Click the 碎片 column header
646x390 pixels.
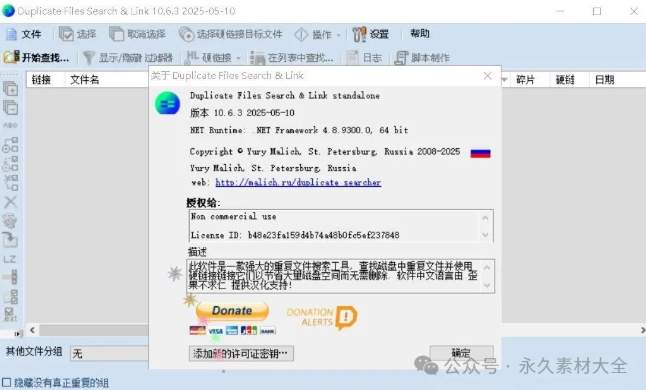[525, 79]
